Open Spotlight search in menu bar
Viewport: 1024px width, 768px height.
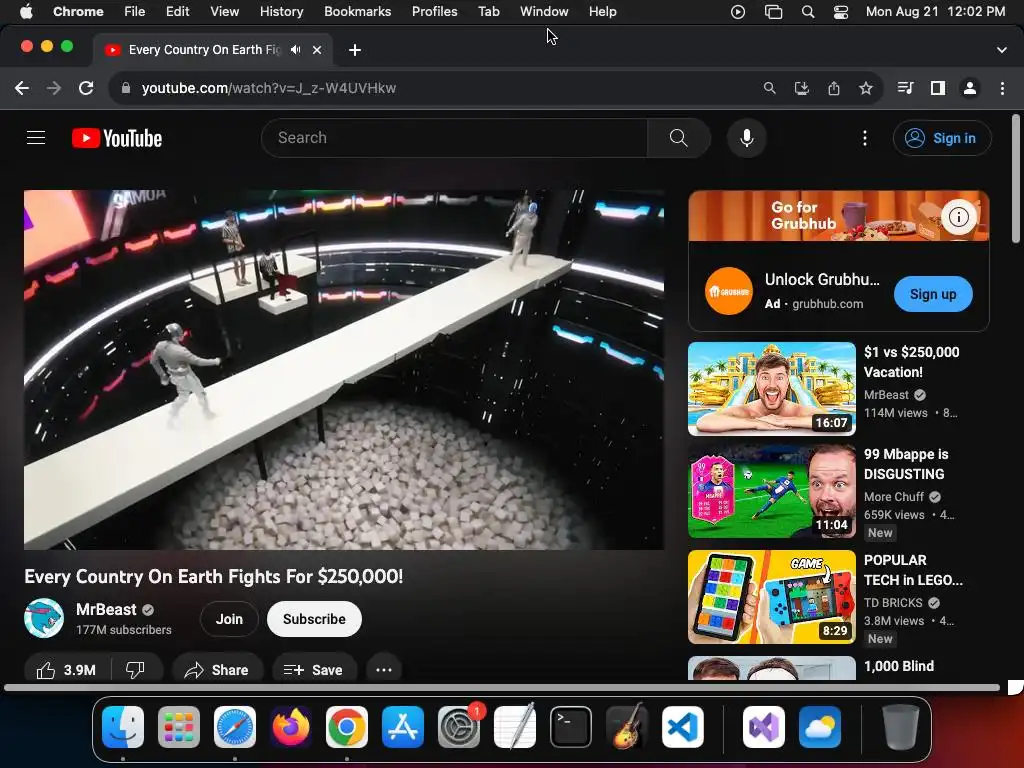[x=808, y=12]
